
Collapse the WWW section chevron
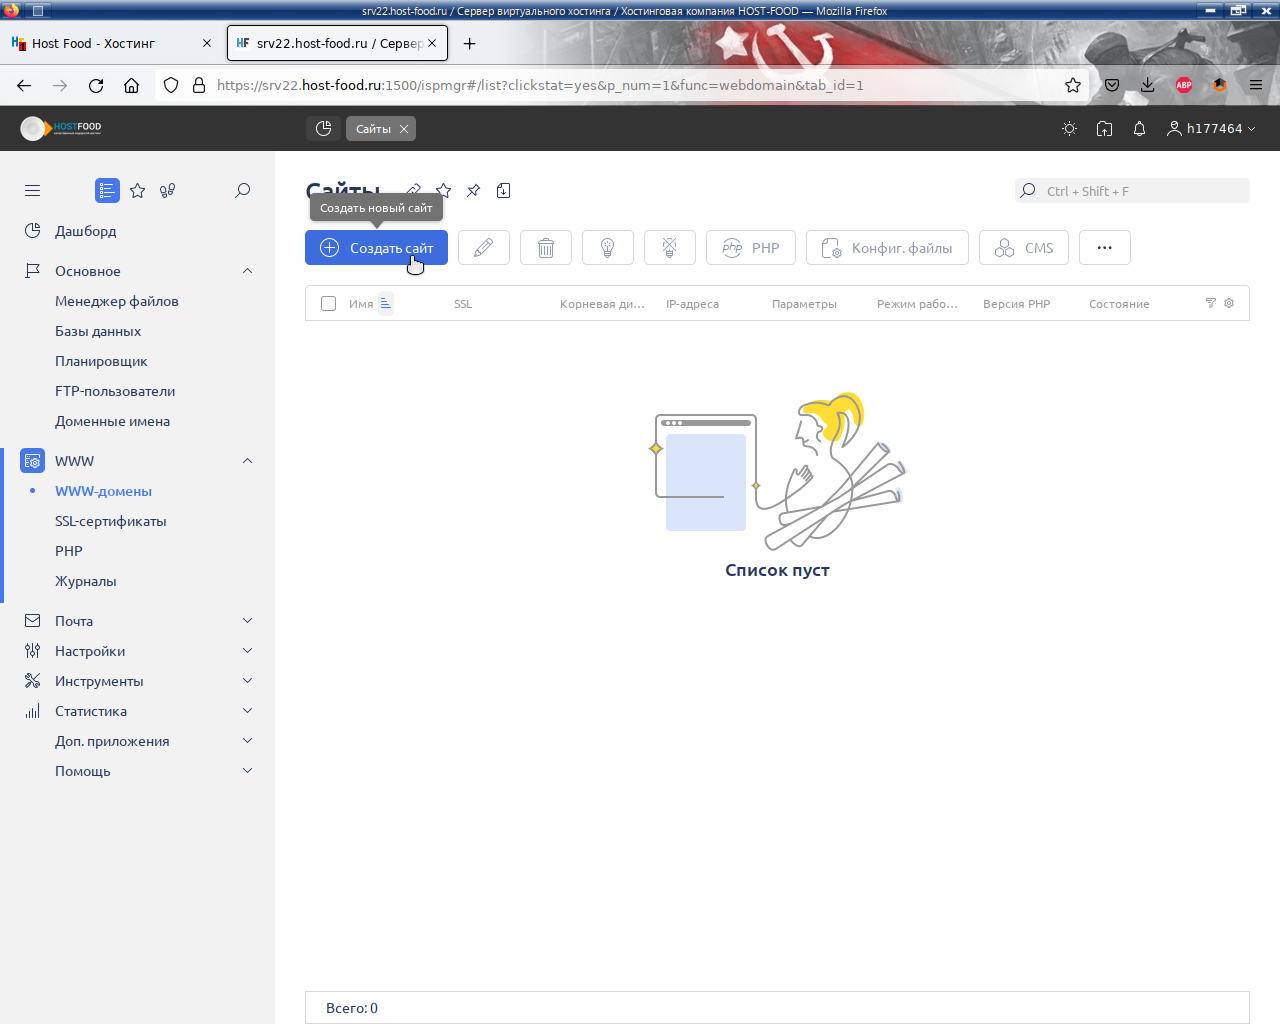pyautogui.click(x=247, y=461)
